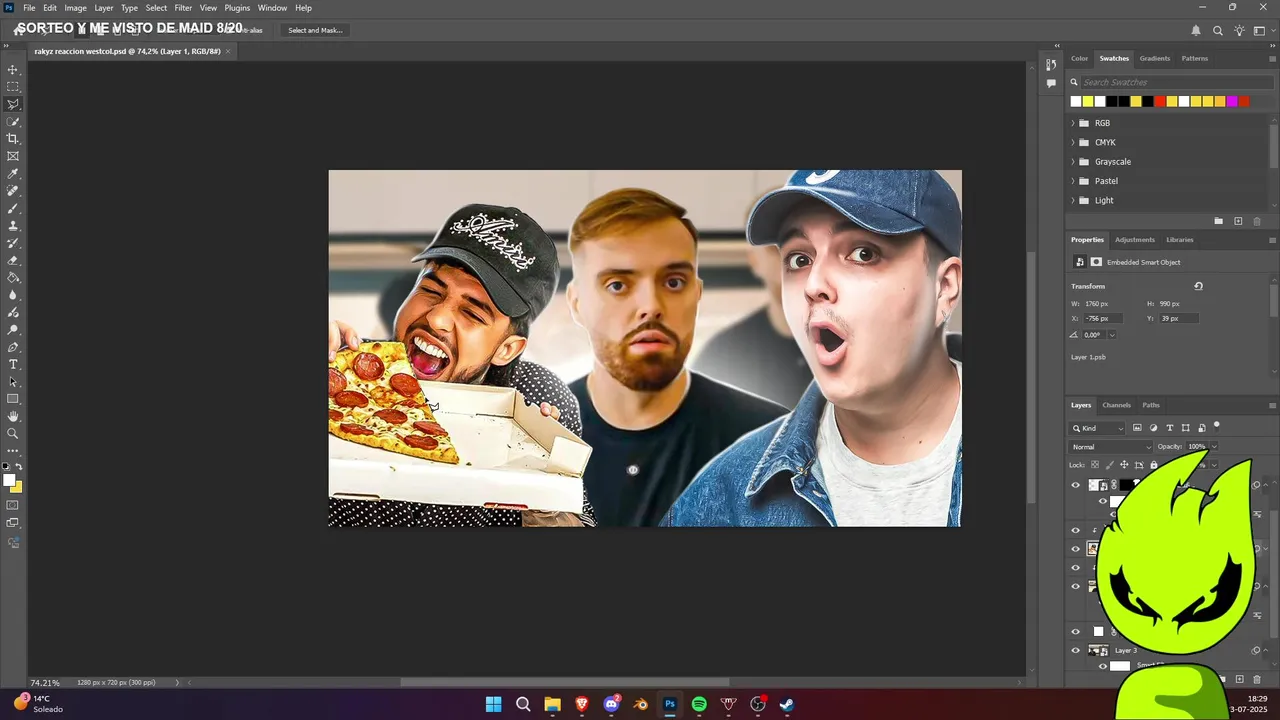This screenshot has width=1280, height=720.
Task: Select the Rectangular Marquee tool
Action: [13, 87]
